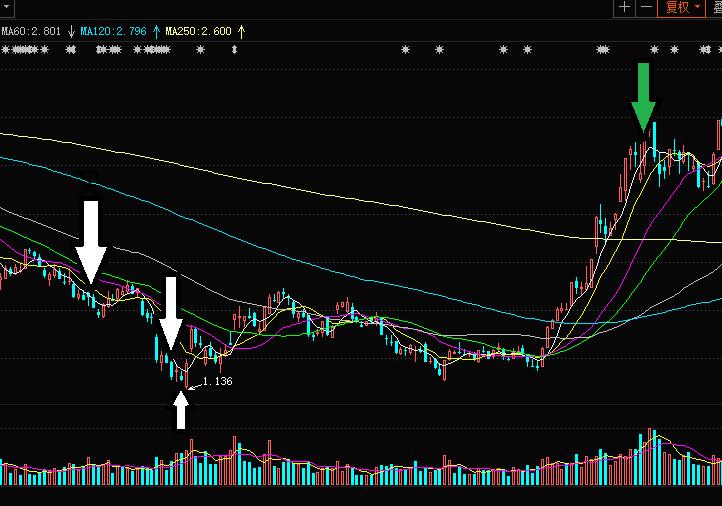Click the double-headed arrow marker in info row

[234, 49]
